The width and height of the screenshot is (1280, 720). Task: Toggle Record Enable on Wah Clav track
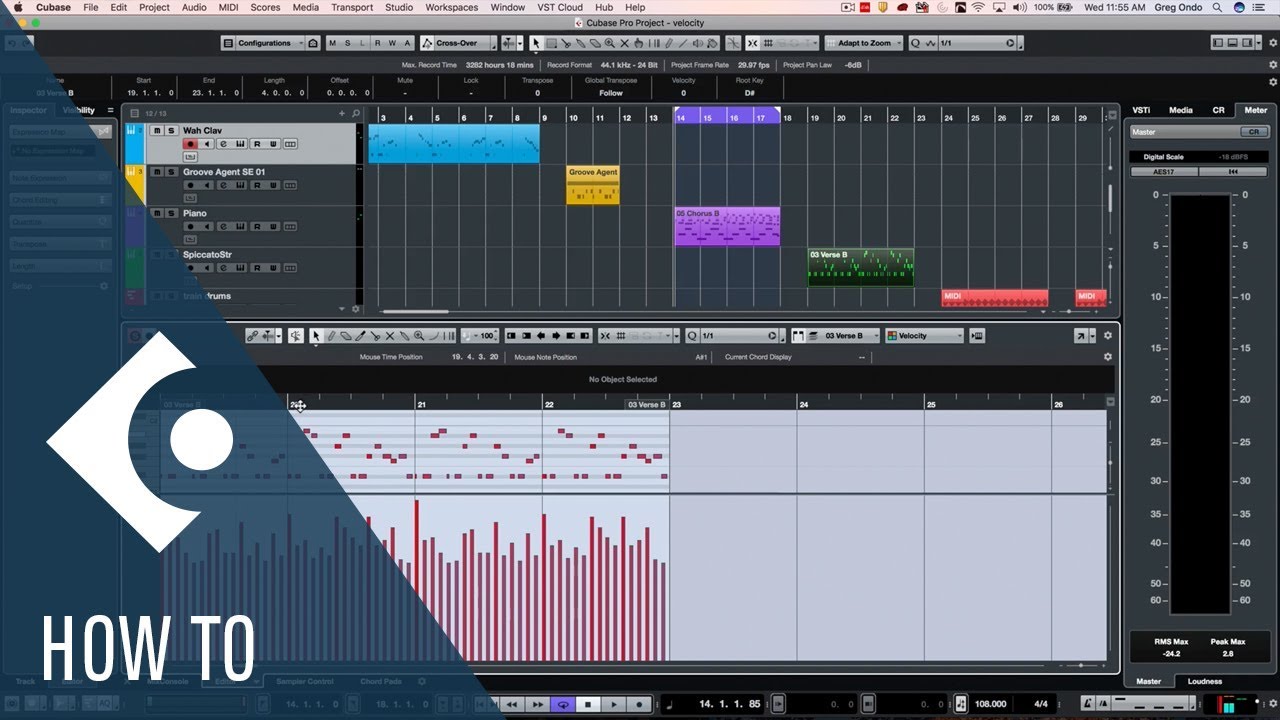191,144
